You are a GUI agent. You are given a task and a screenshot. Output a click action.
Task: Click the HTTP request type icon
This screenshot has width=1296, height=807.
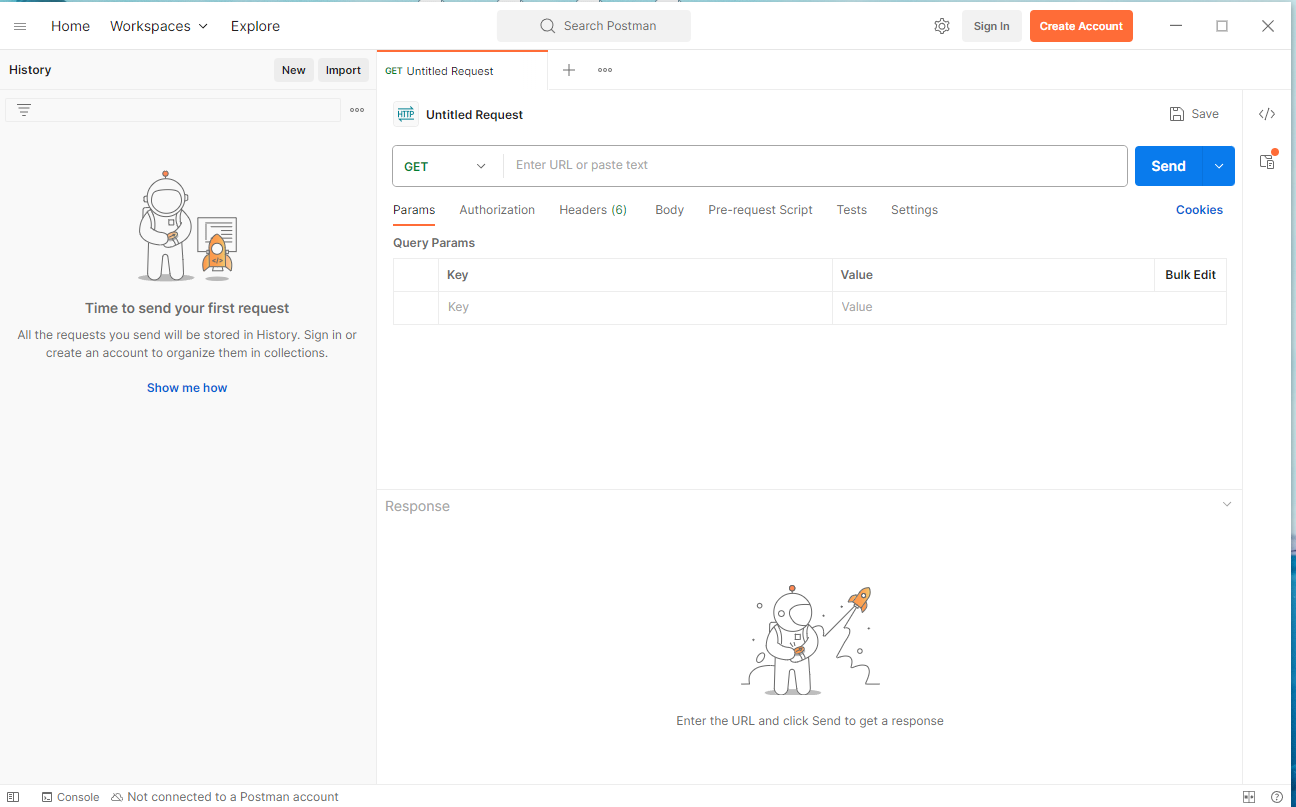pos(406,114)
